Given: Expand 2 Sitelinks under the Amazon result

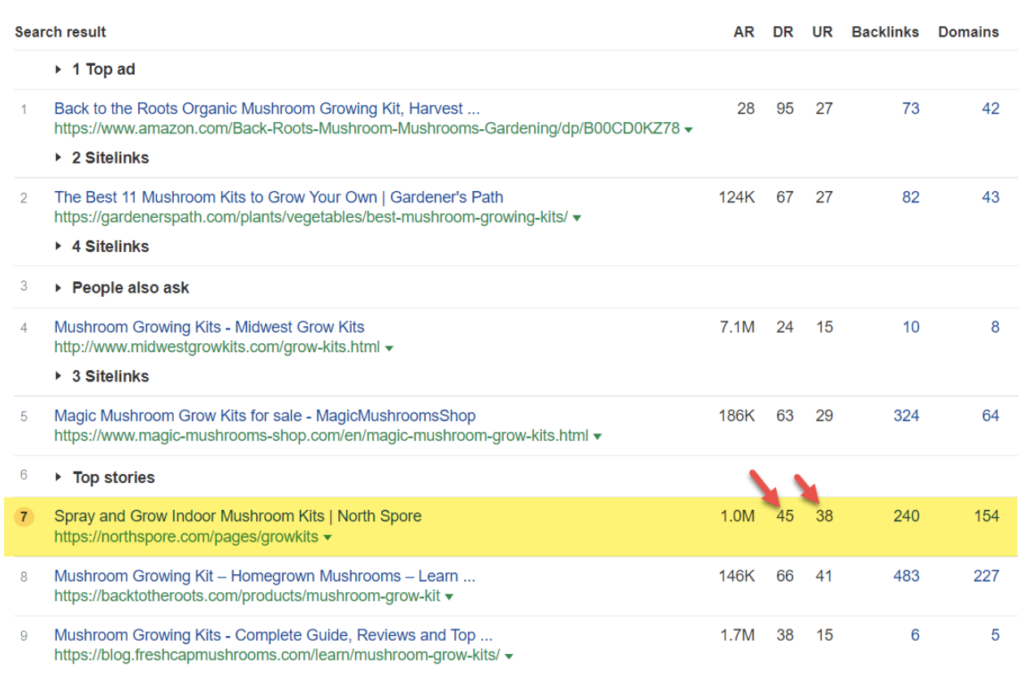Looking at the screenshot, I should point(103,158).
